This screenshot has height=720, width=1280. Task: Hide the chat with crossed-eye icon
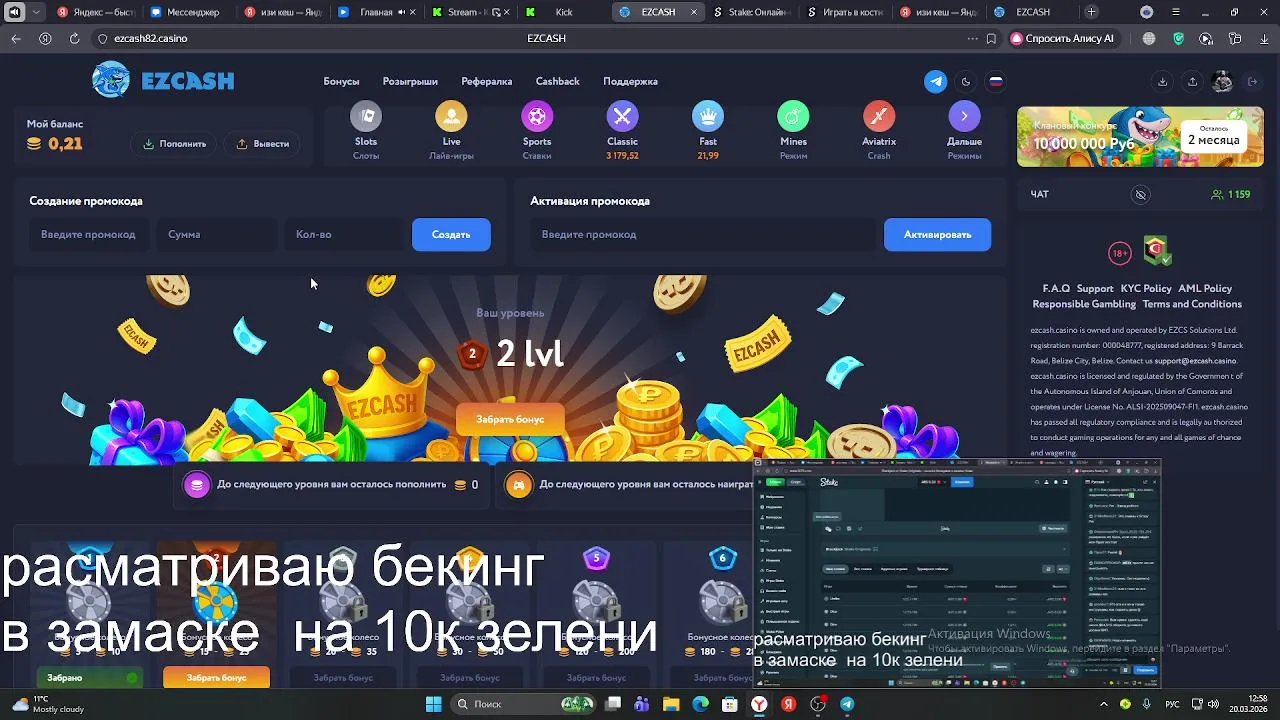(x=1140, y=194)
